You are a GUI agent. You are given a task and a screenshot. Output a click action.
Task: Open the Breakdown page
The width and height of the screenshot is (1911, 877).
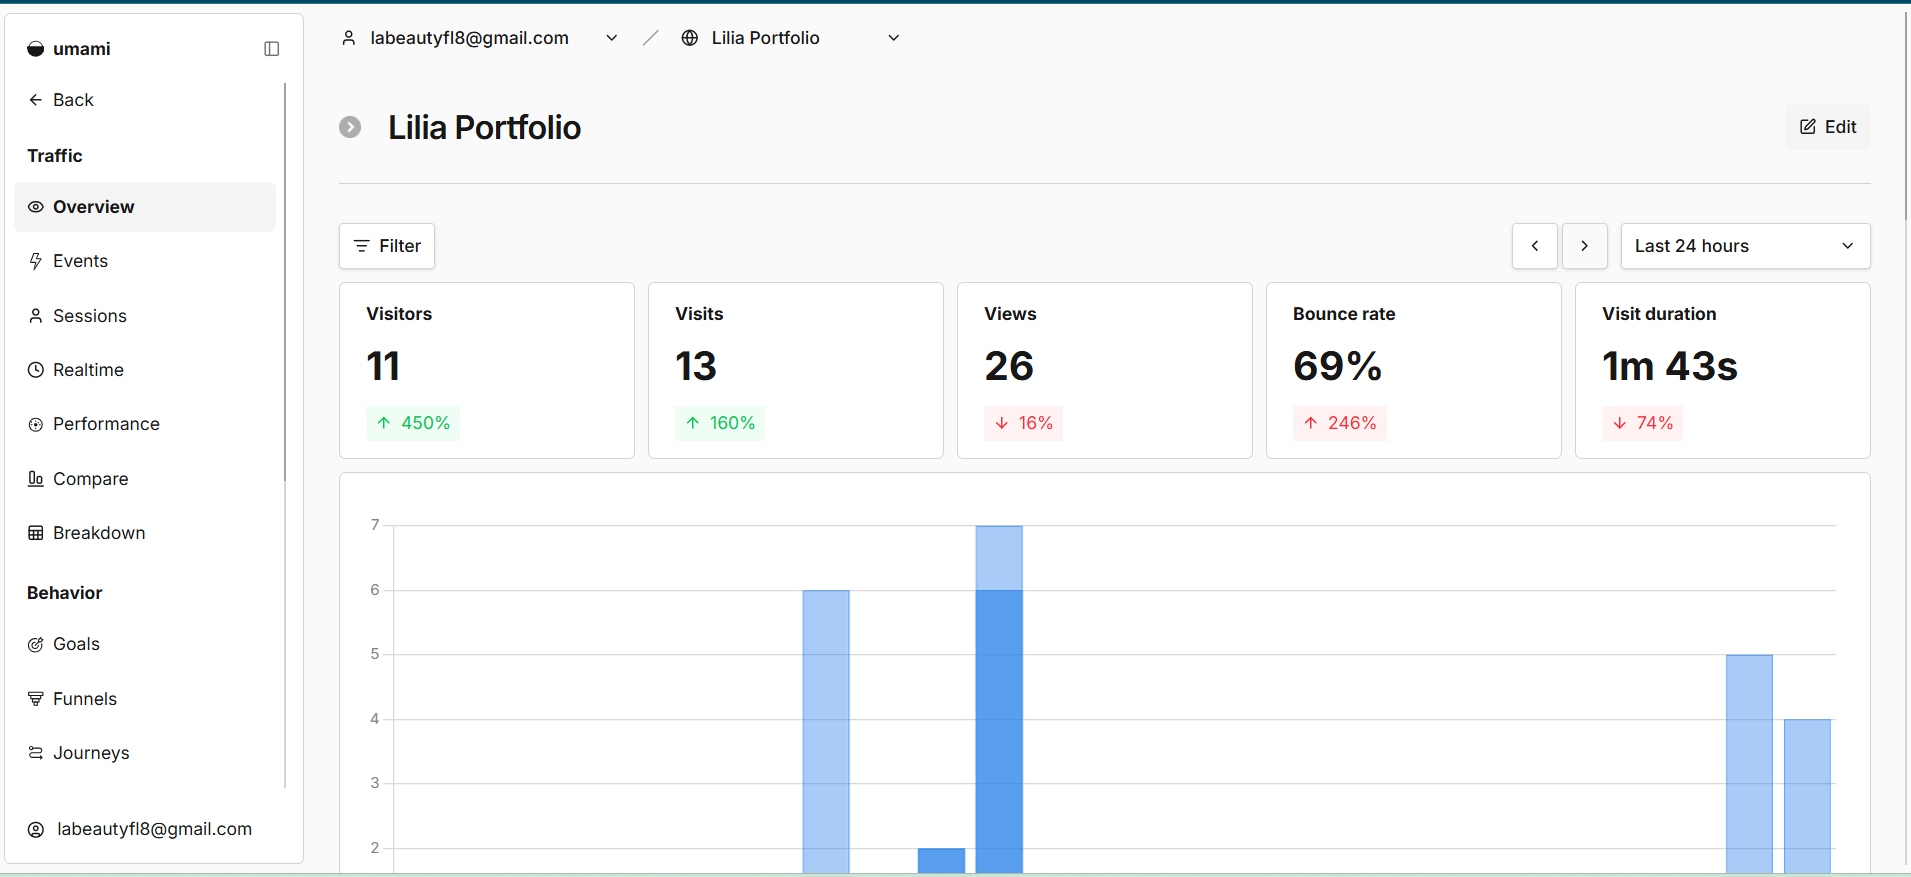(145, 533)
